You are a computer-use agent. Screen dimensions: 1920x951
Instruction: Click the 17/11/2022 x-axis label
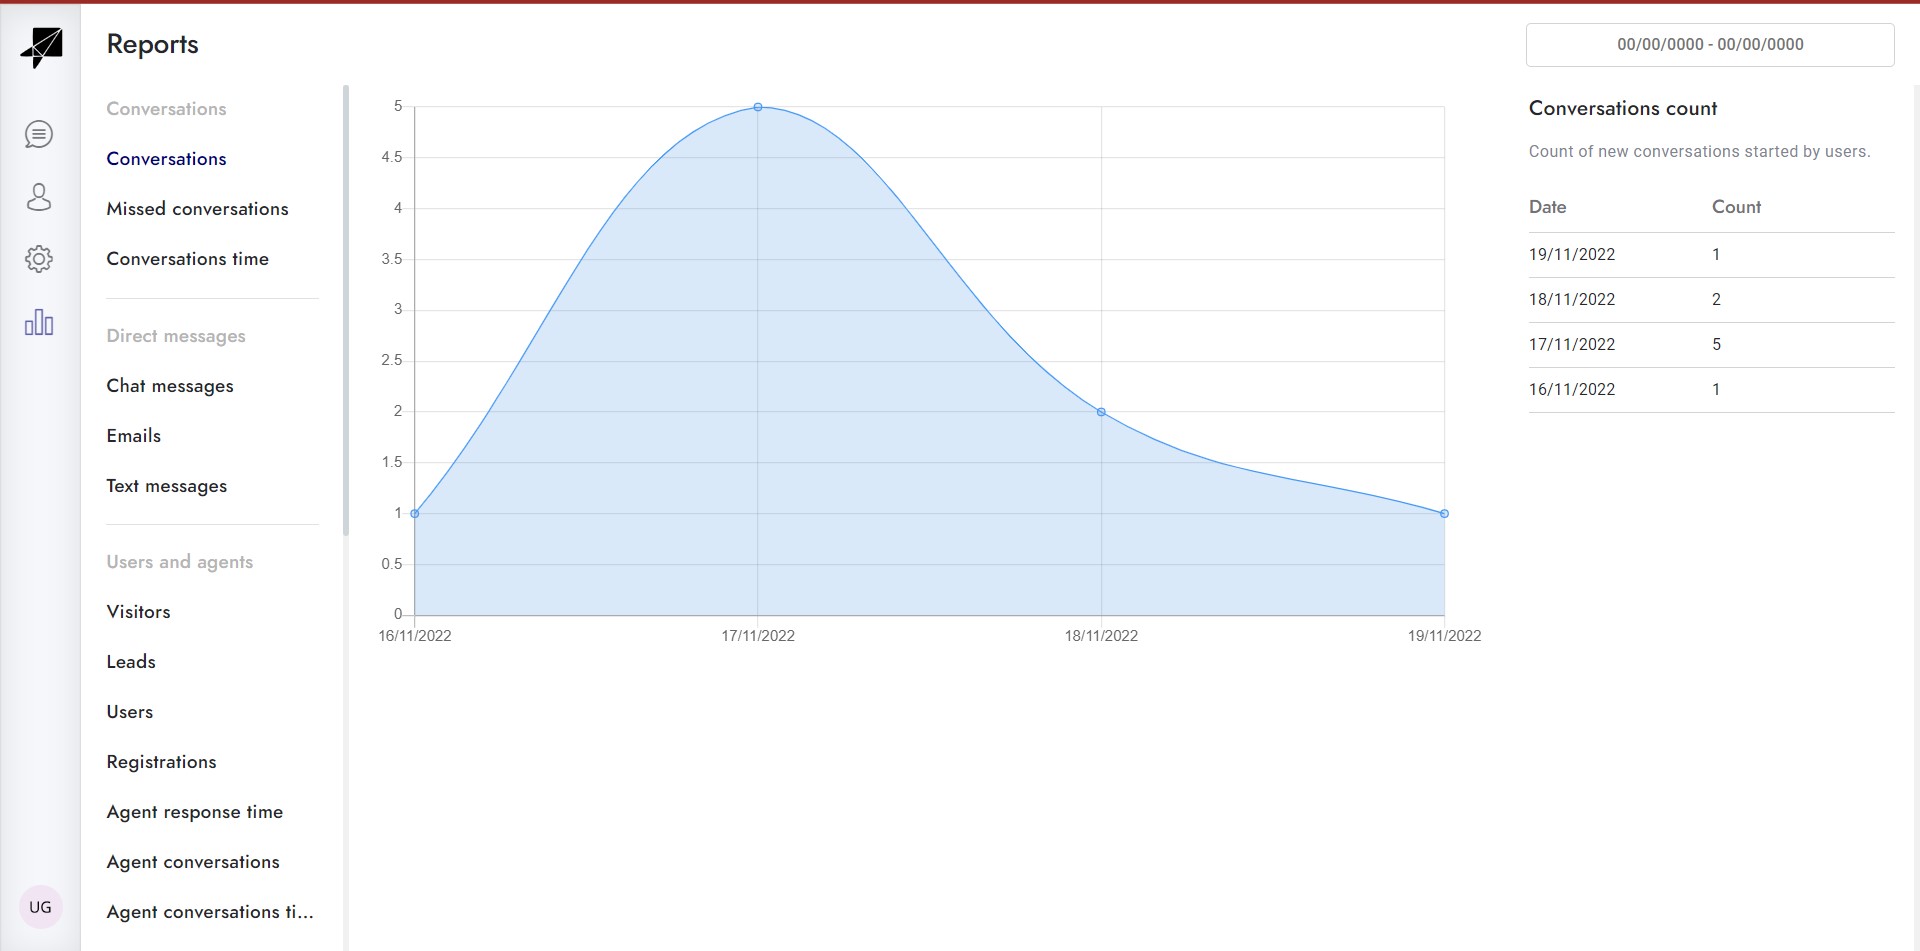(x=758, y=636)
